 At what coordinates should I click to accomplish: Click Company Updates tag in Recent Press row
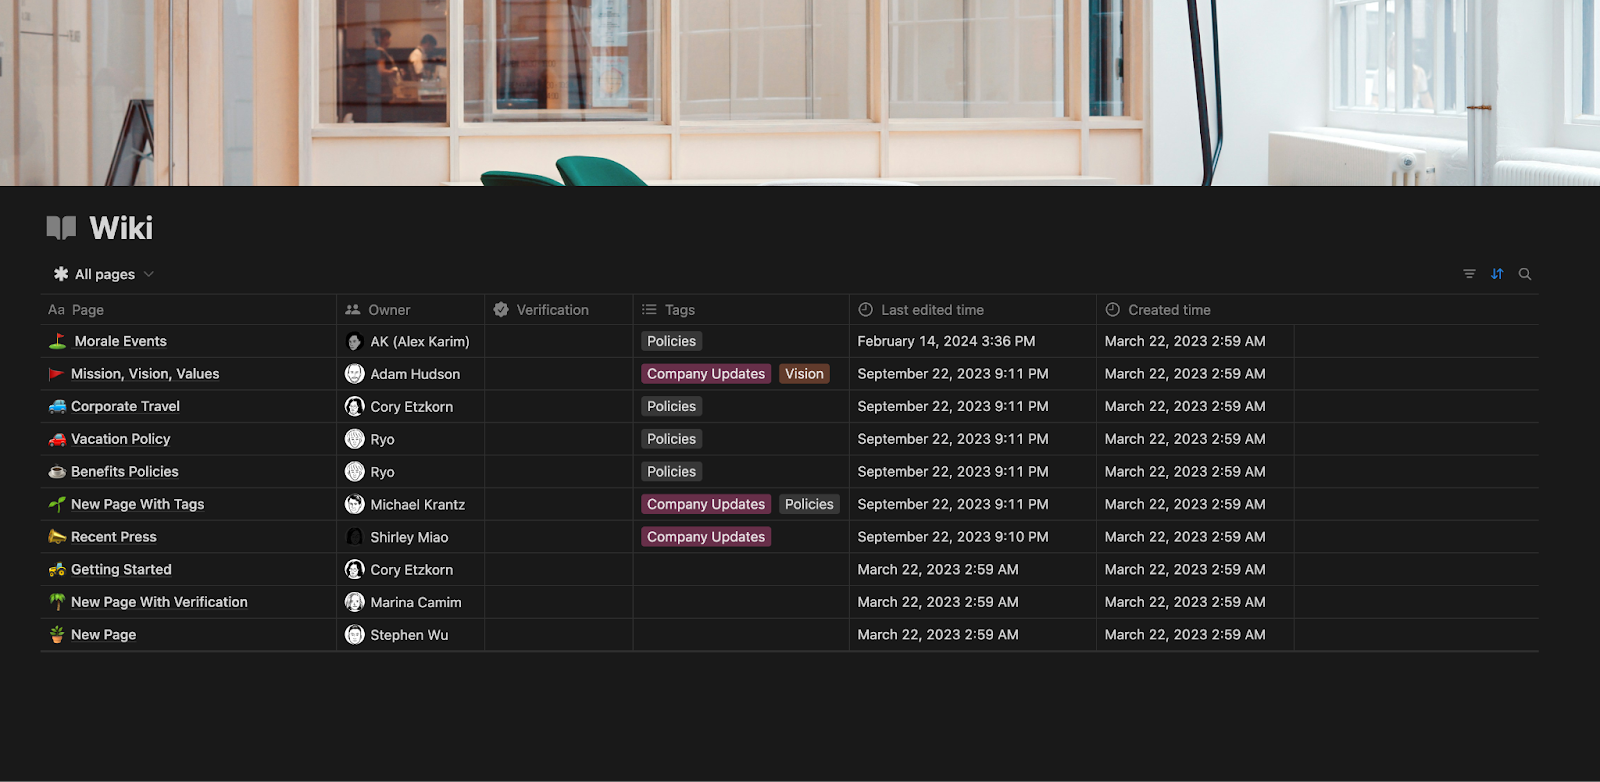(x=705, y=537)
